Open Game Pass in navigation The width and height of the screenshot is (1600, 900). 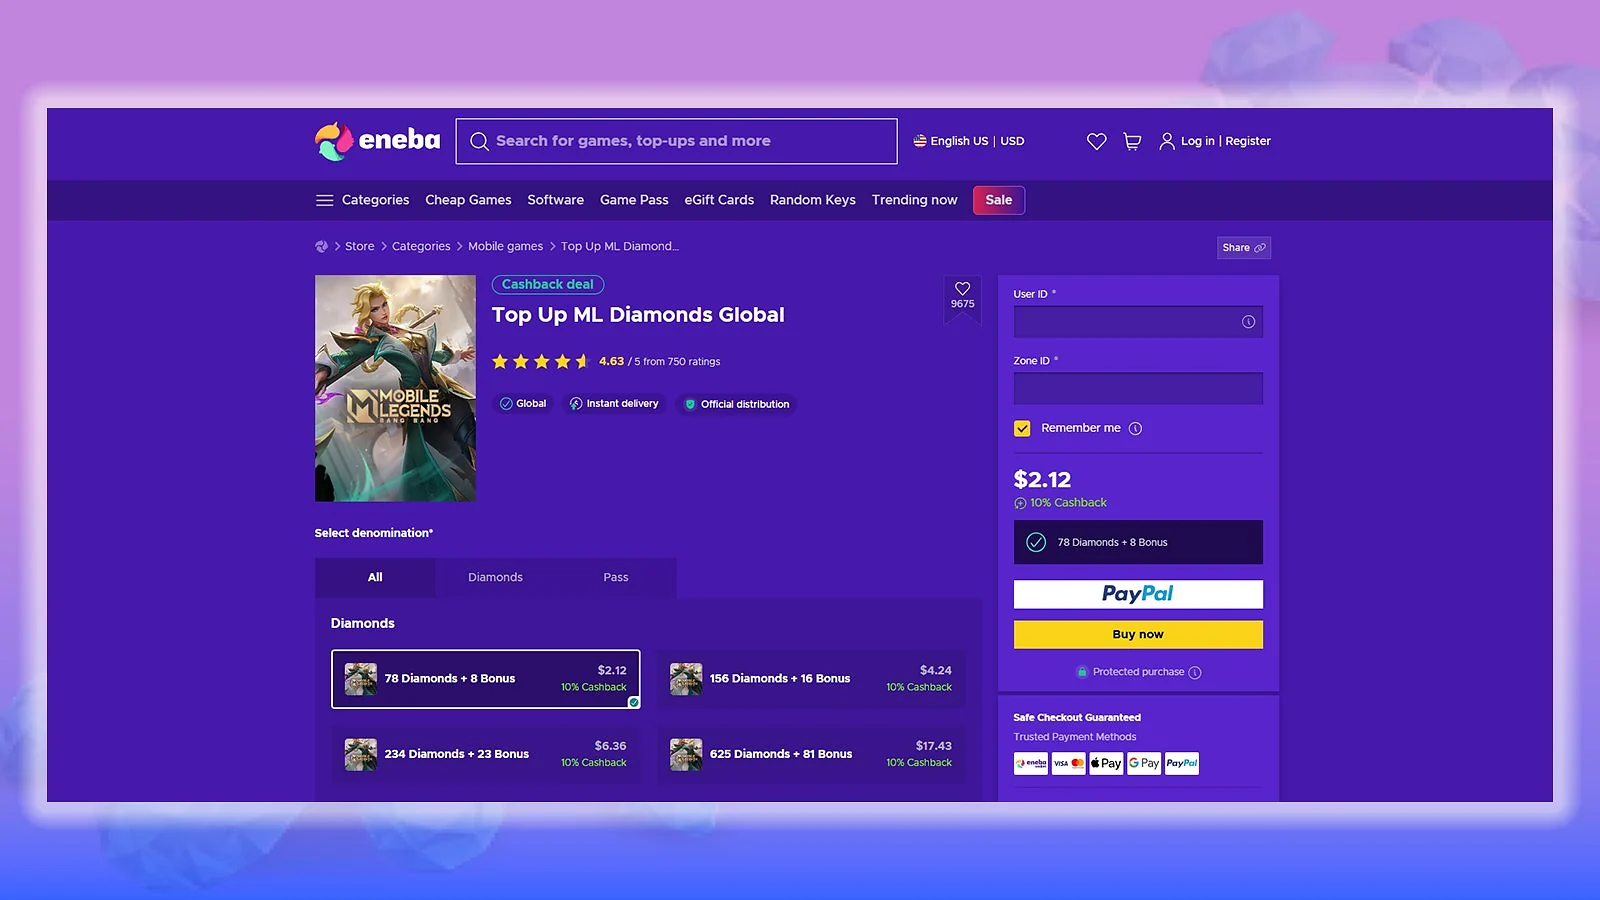point(634,200)
